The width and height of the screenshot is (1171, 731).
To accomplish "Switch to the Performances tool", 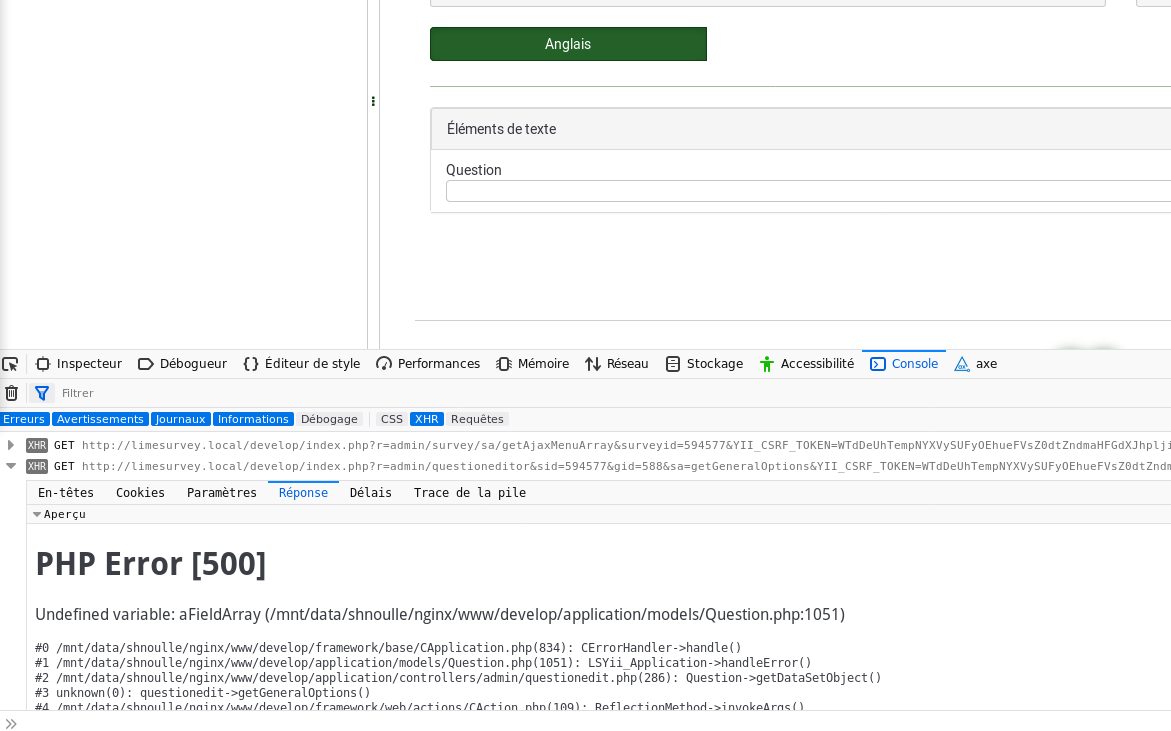I will 428,364.
